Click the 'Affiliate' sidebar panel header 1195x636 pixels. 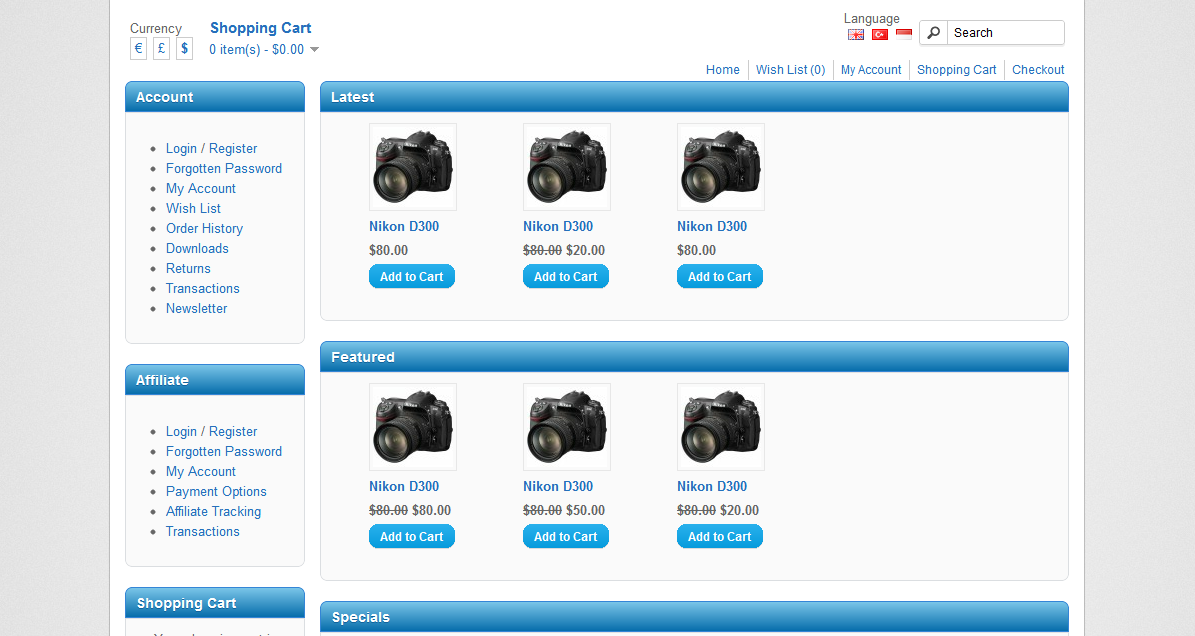[215, 380]
